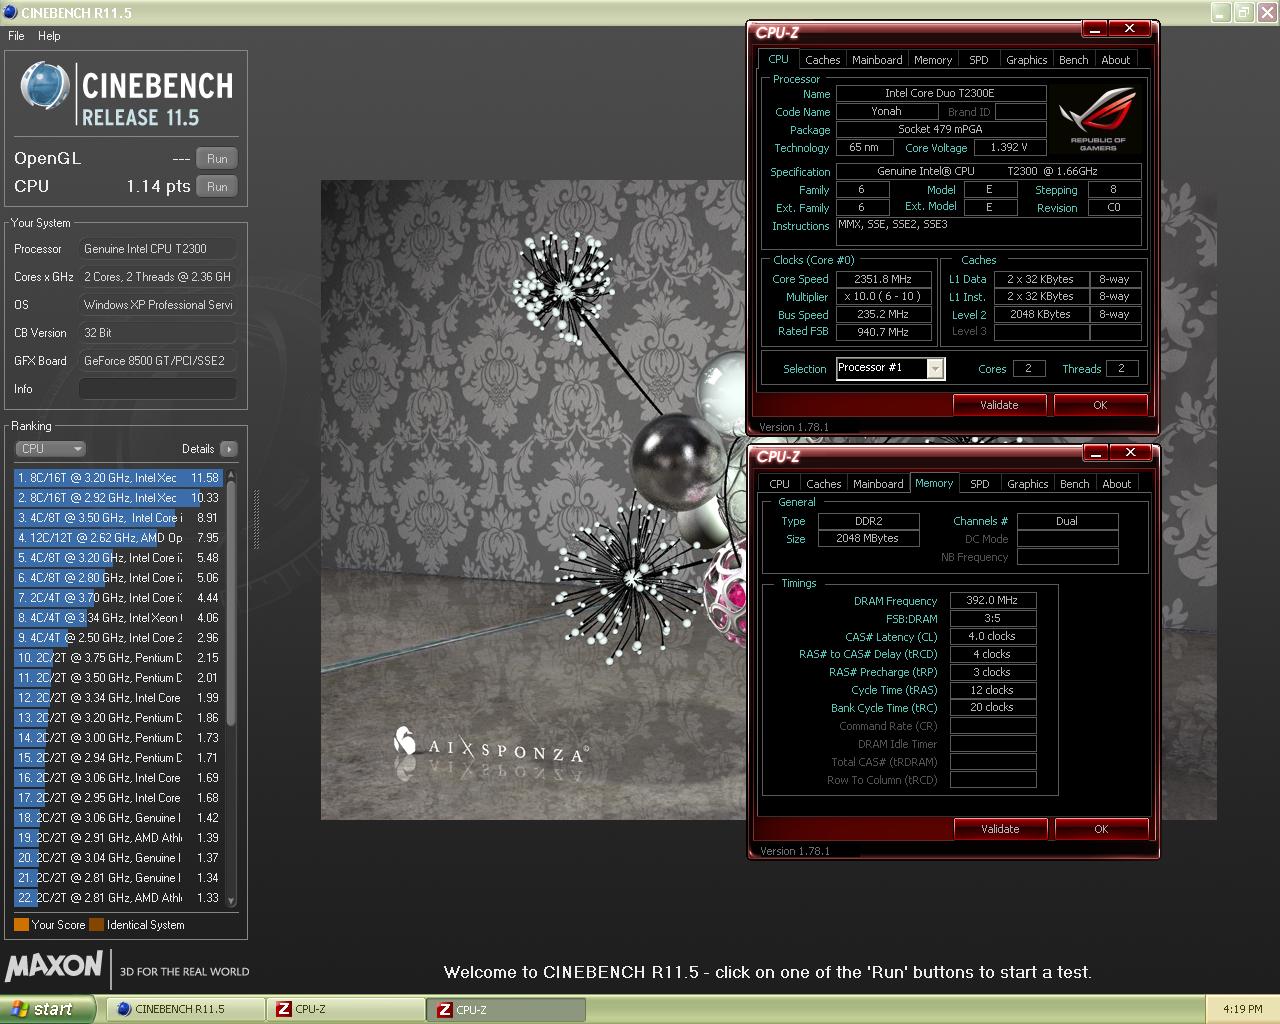
Task: Expand ranking Details arrow button
Action: 229,449
